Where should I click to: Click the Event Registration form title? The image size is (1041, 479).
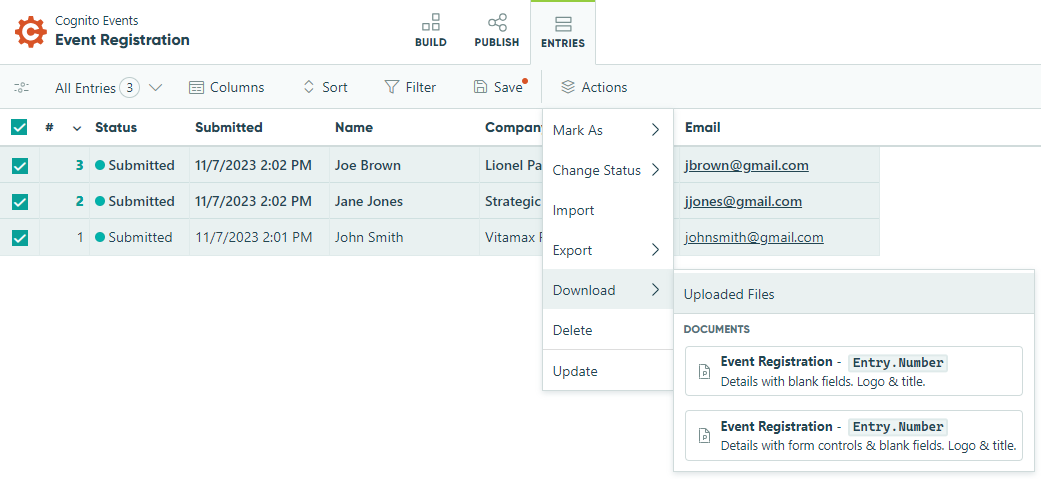pyautogui.click(x=122, y=40)
